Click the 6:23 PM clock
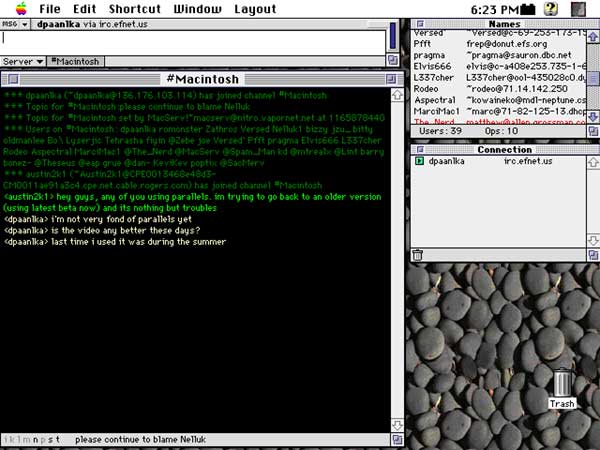The width and height of the screenshot is (600, 450). tap(494, 10)
